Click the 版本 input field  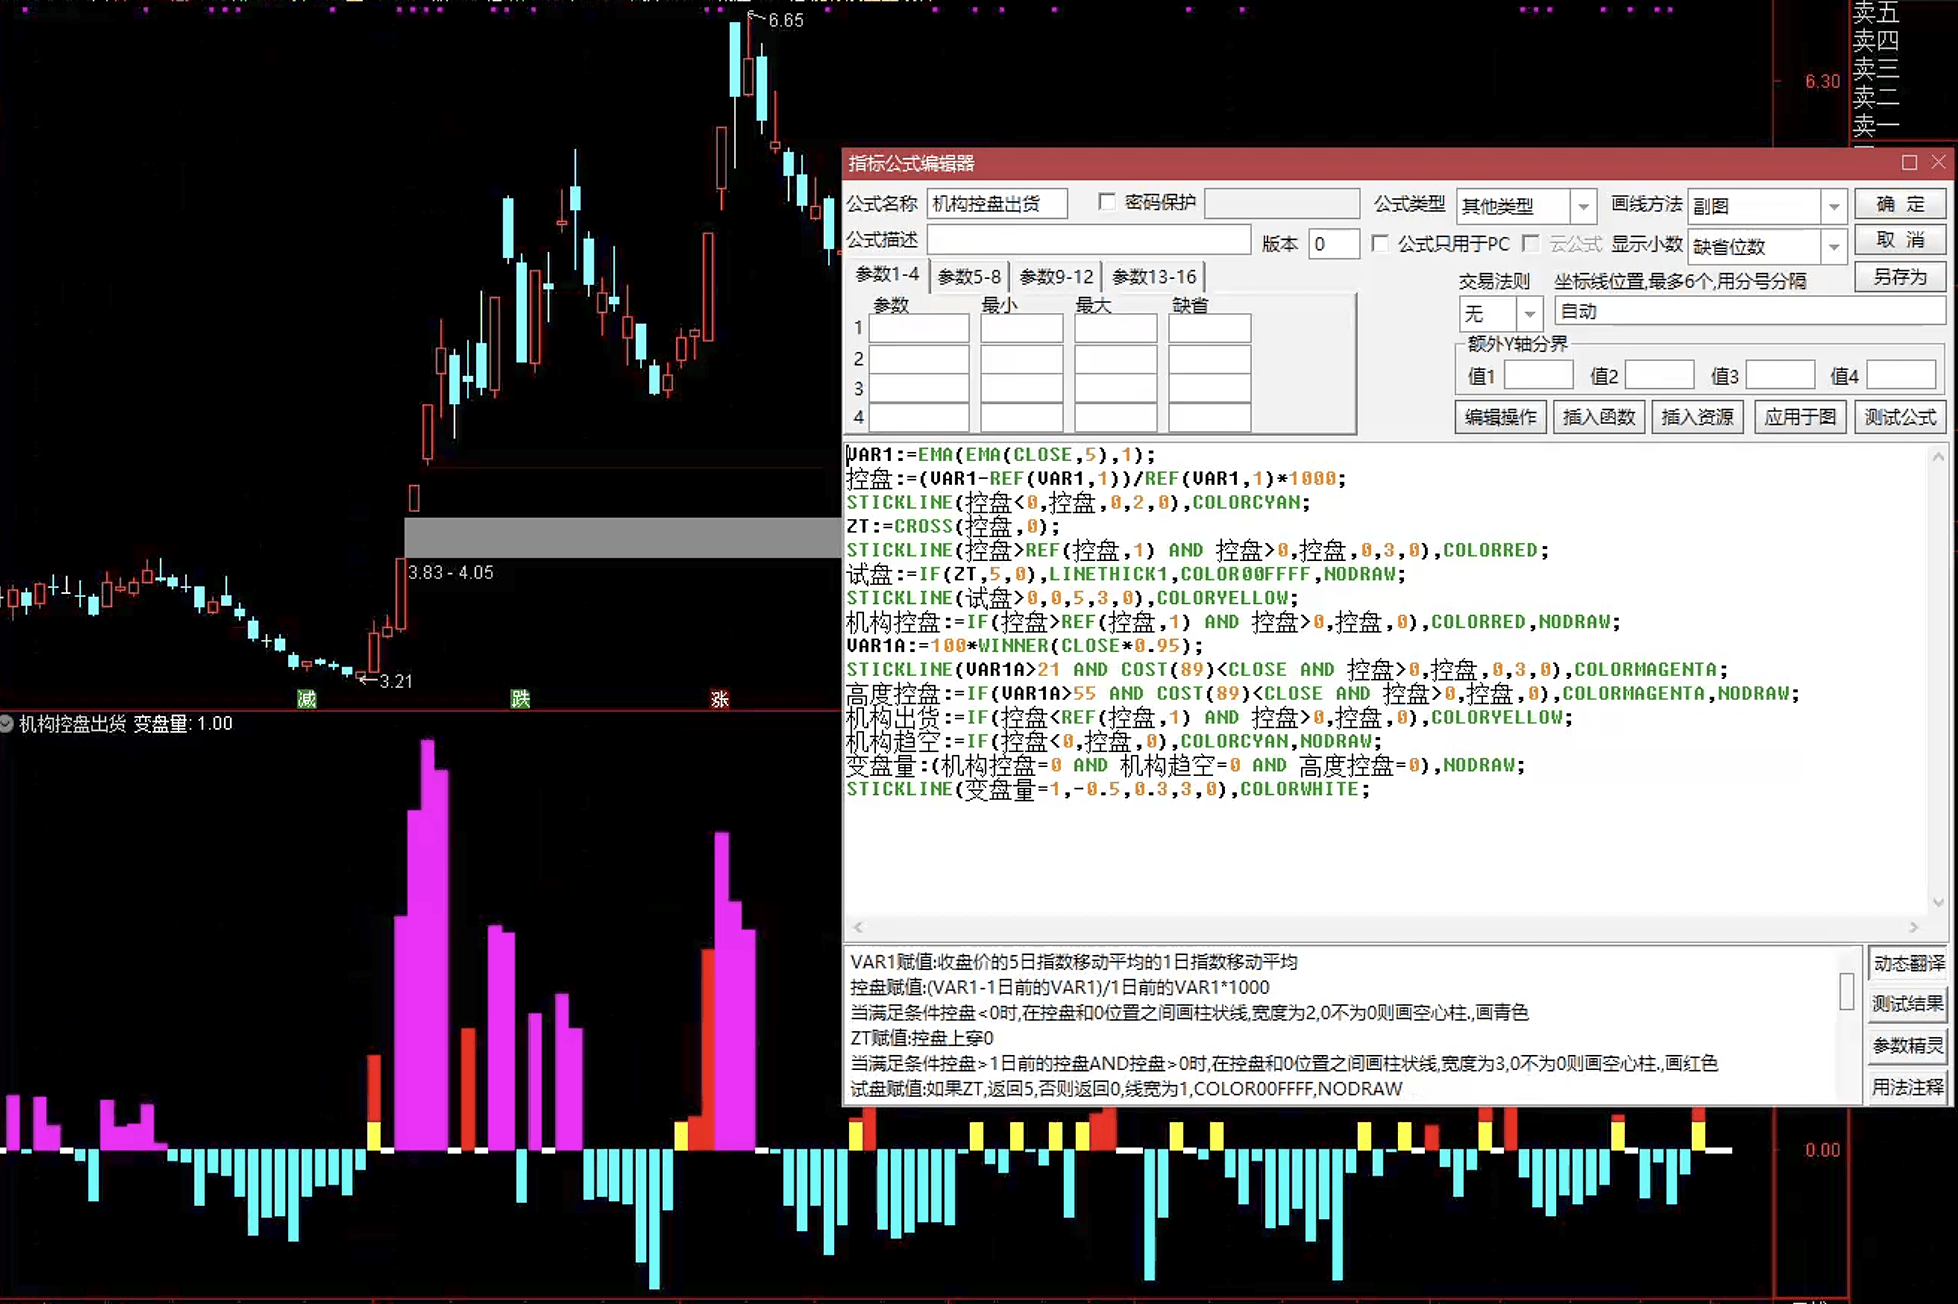1334,243
